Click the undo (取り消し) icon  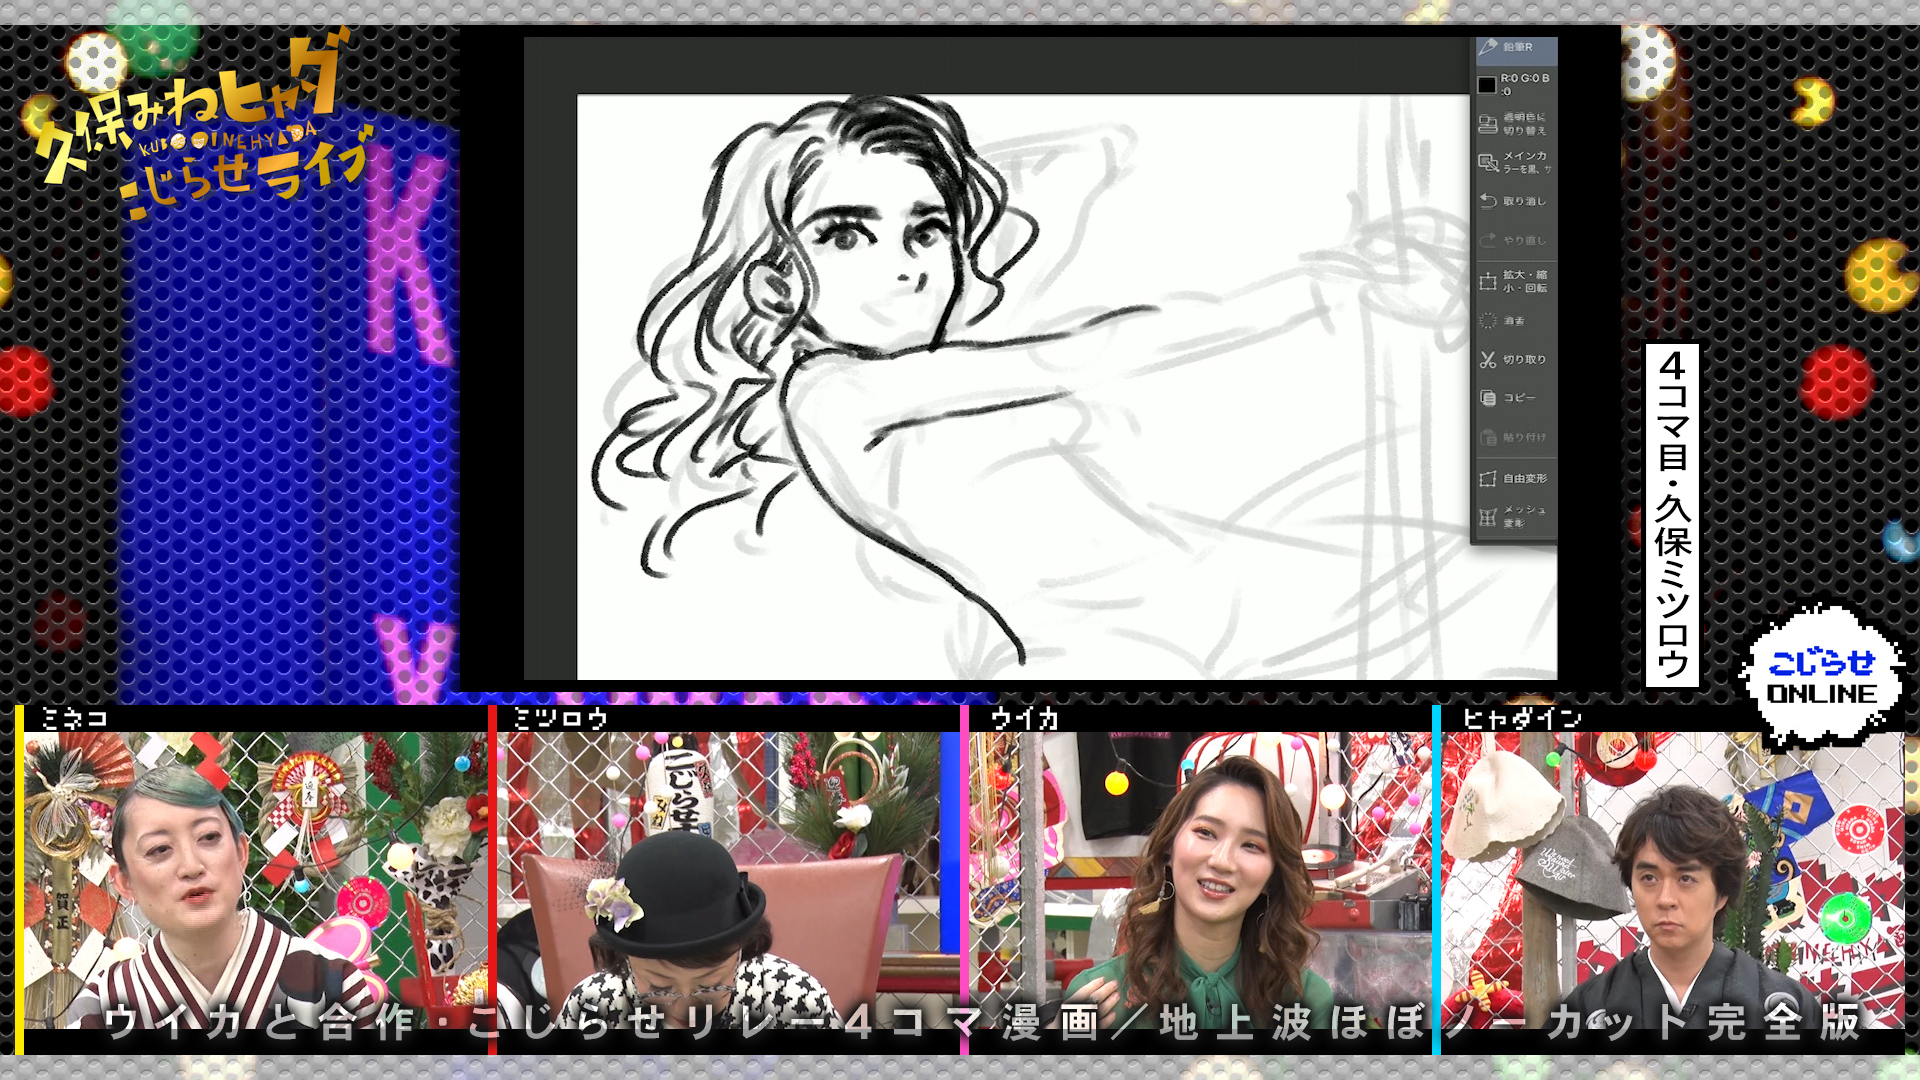pos(1488,201)
